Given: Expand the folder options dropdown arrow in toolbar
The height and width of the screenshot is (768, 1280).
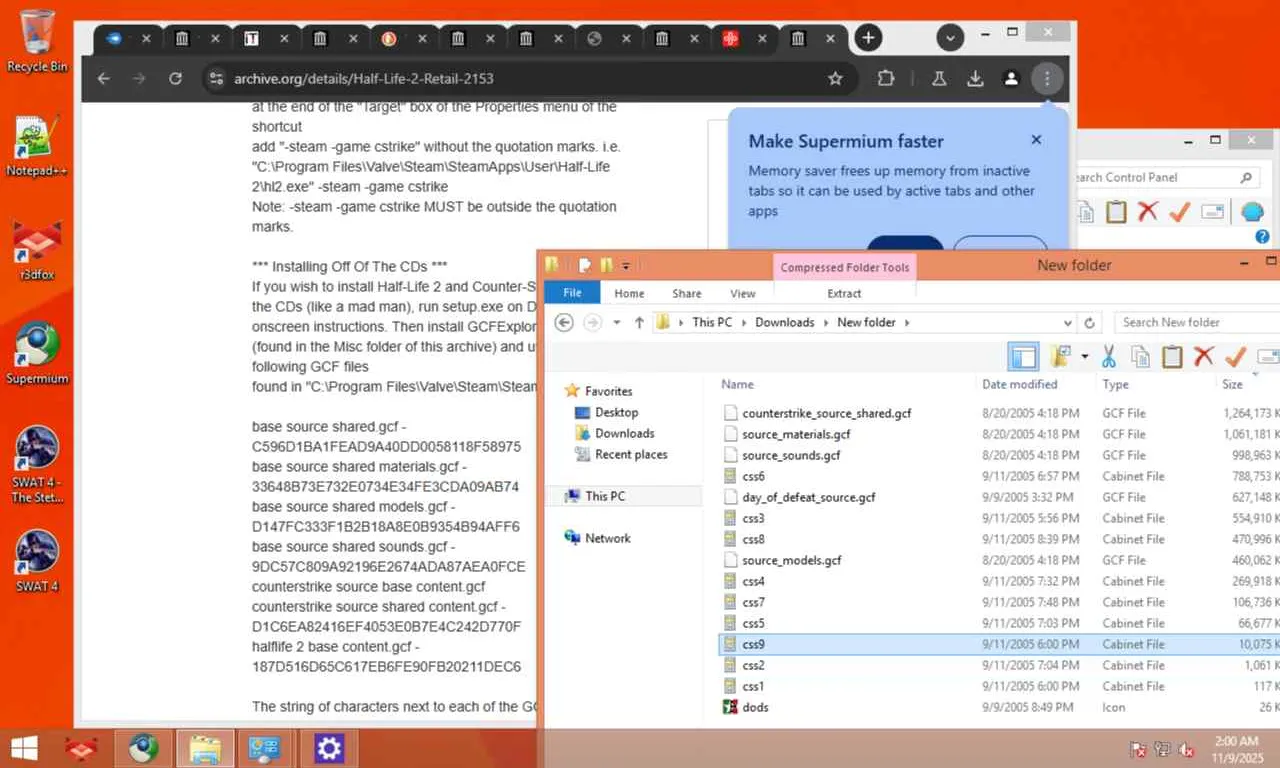Looking at the screenshot, I should pyautogui.click(x=1084, y=356).
